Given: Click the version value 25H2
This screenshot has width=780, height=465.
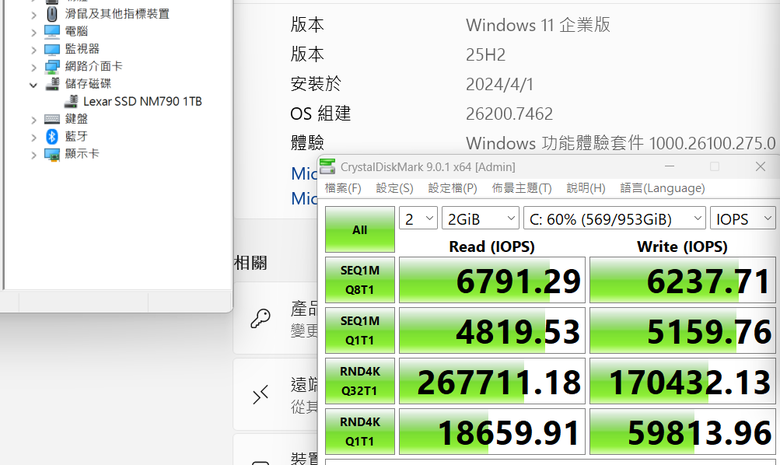Looking at the screenshot, I should 486,55.
